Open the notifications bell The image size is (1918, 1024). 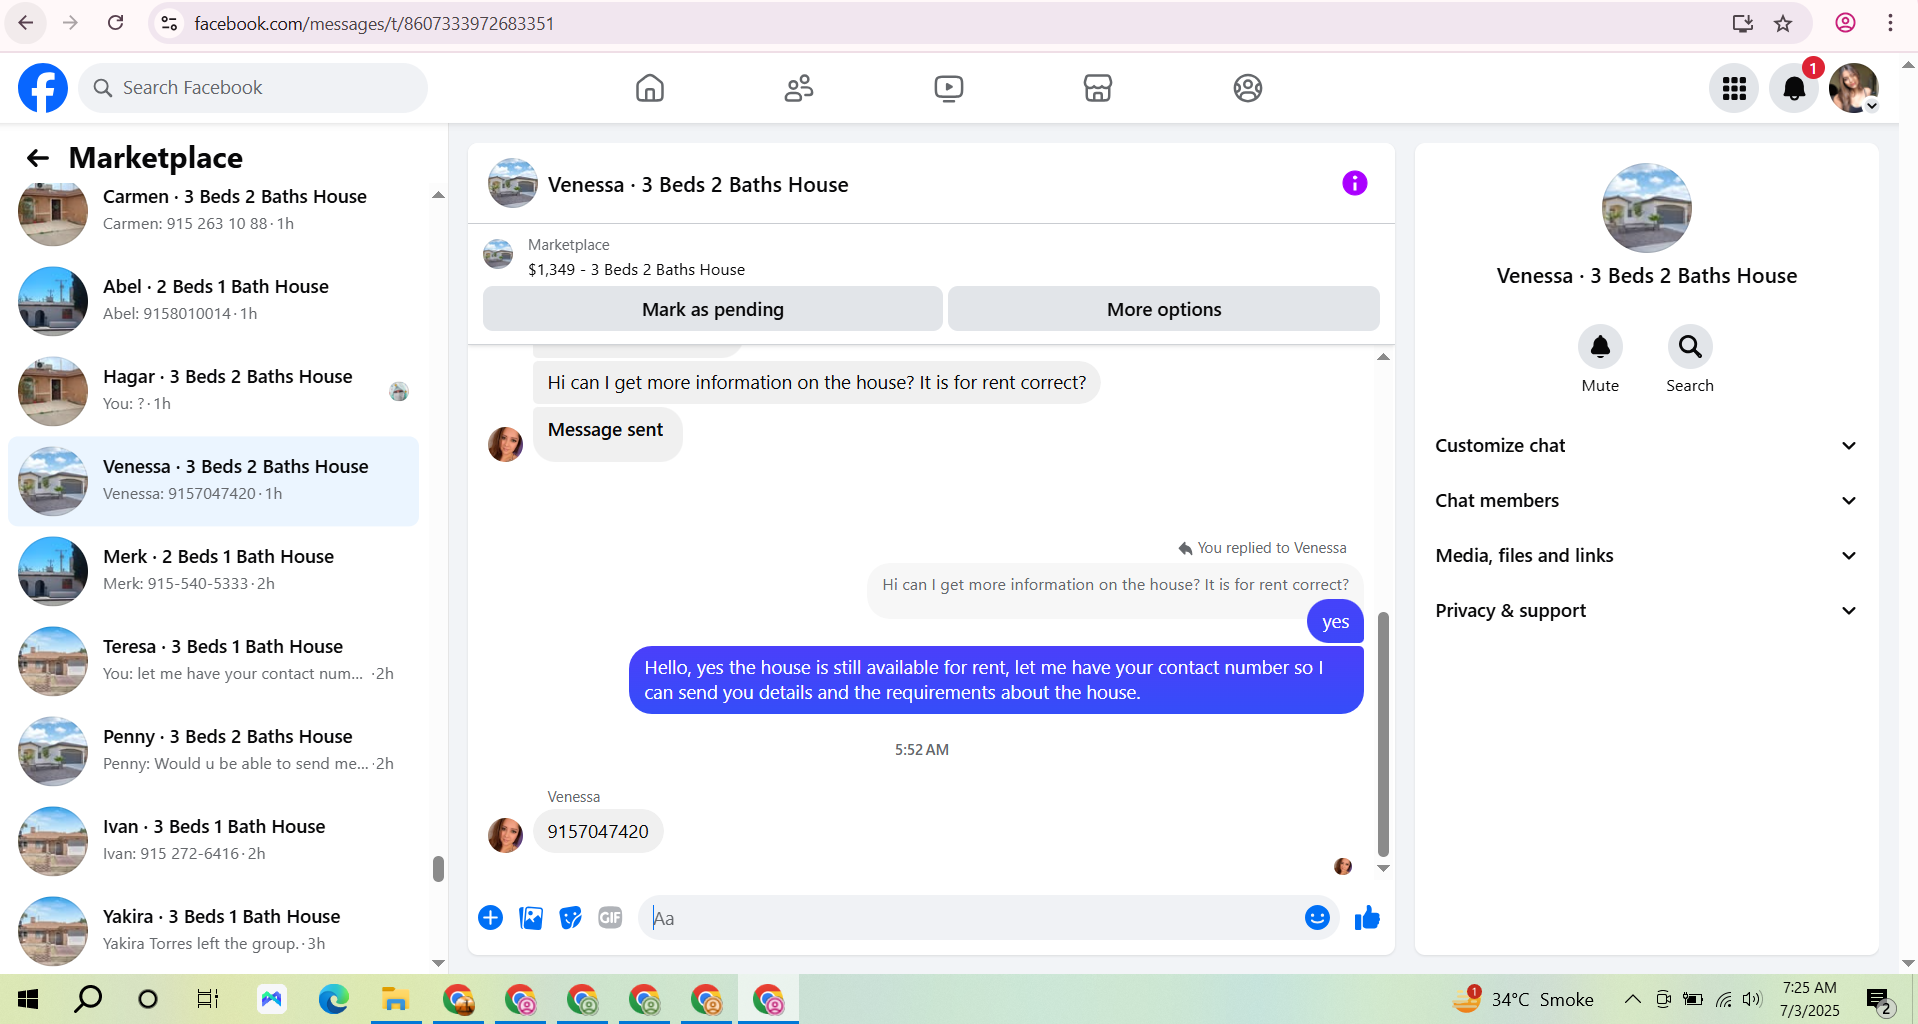pyautogui.click(x=1794, y=88)
